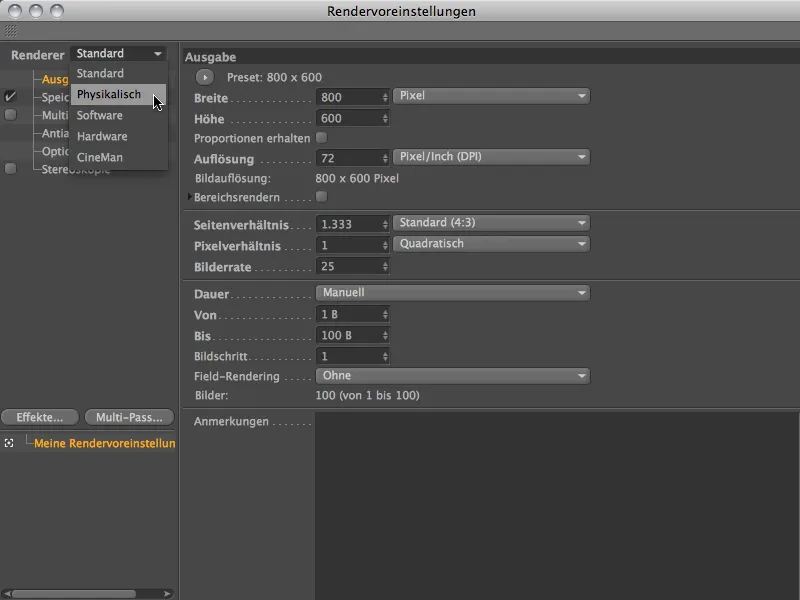The image size is (800, 600).
Task: Open the Dauer Manuell dropdown
Action: pos(453,293)
